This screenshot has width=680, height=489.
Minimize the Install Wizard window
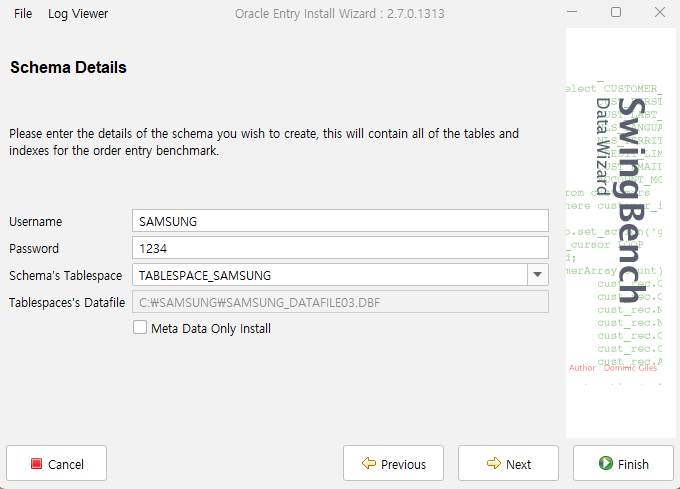click(571, 13)
